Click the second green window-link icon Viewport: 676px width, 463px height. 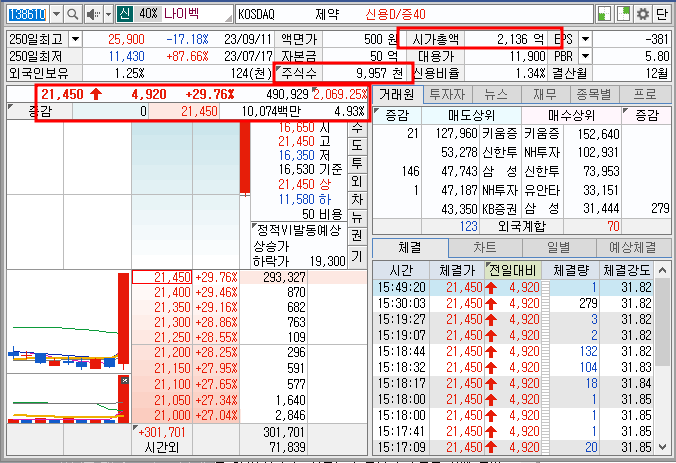(623, 14)
